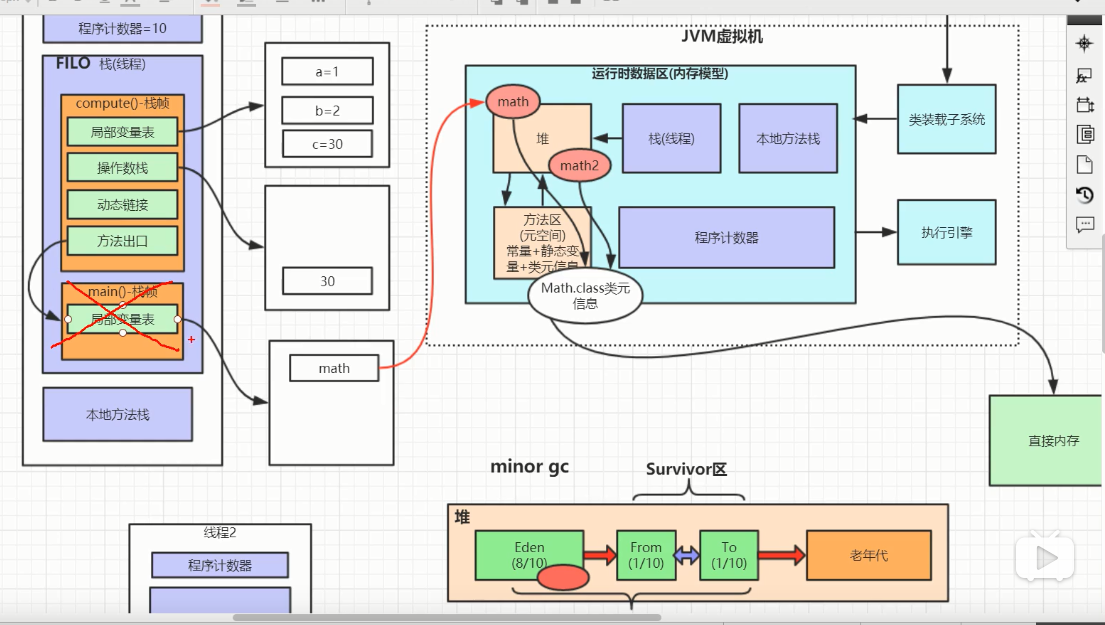Select the 动态链接 block
Screen dimensions: 1105x625
pos(123,205)
